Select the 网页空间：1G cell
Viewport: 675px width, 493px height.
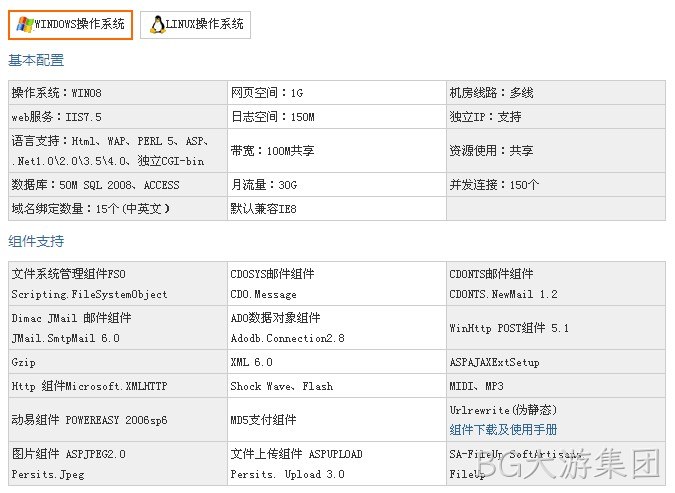[337, 93]
